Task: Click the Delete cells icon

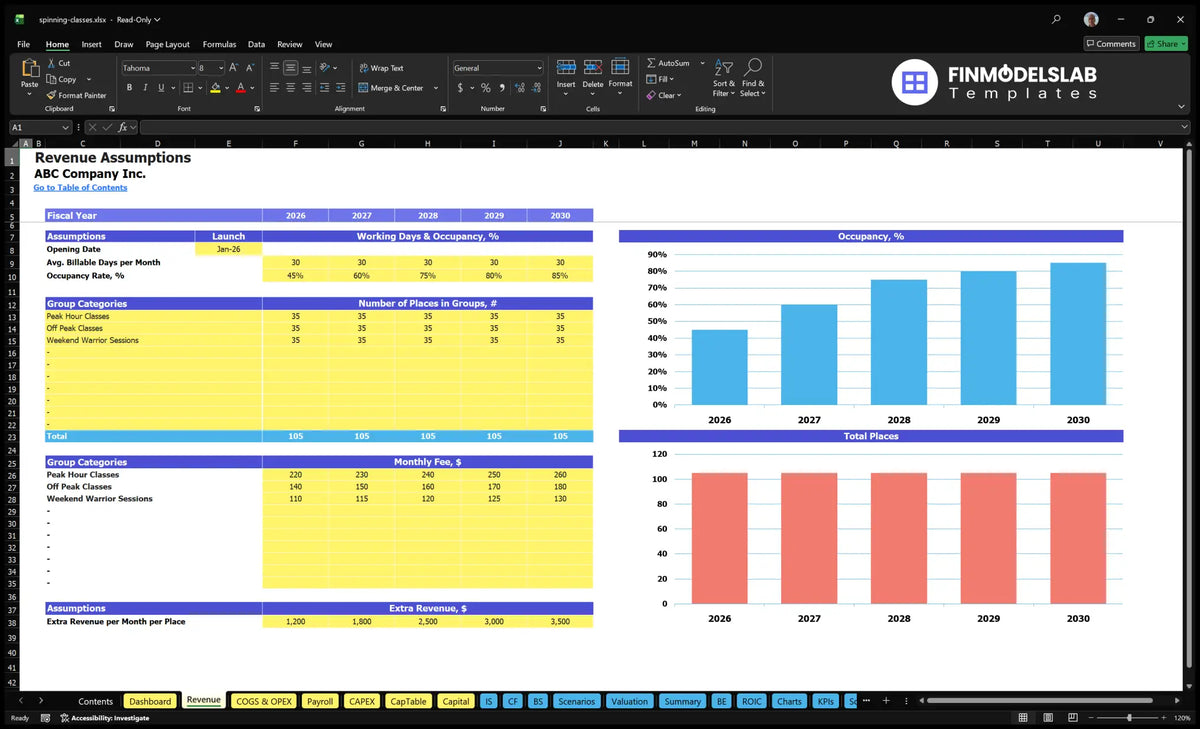Action: click(x=593, y=67)
